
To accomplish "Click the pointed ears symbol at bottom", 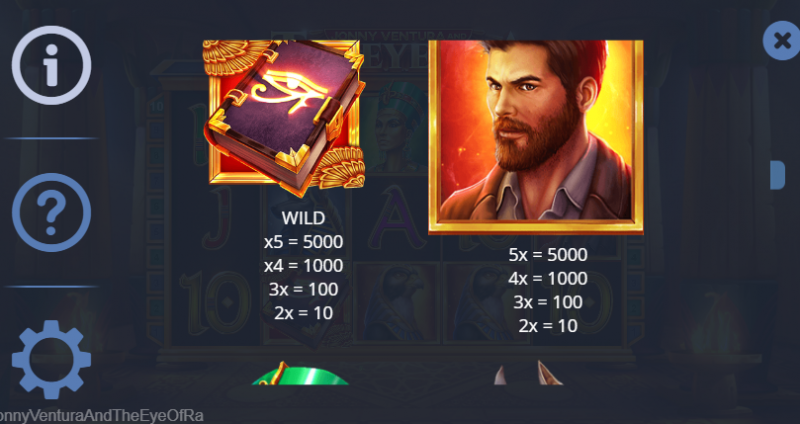I will tap(529, 373).
